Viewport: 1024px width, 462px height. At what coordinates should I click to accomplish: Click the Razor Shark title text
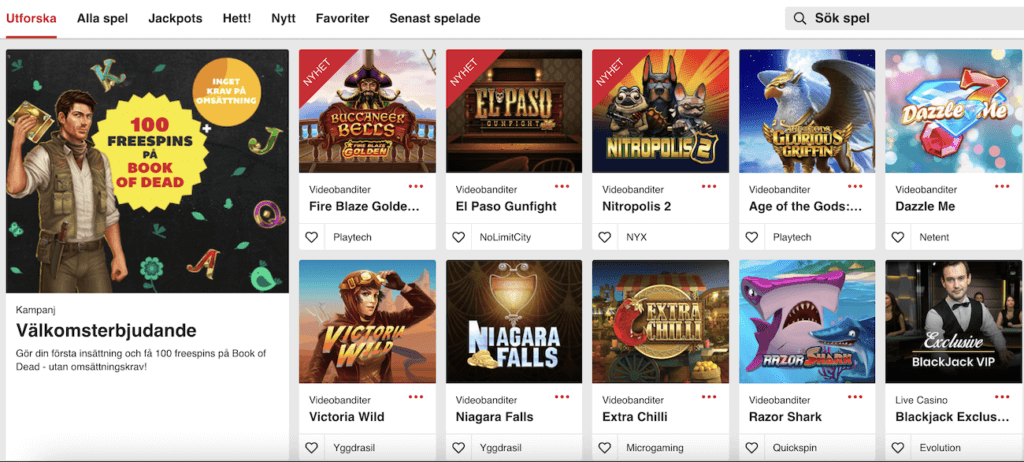[x=786, y=417]
